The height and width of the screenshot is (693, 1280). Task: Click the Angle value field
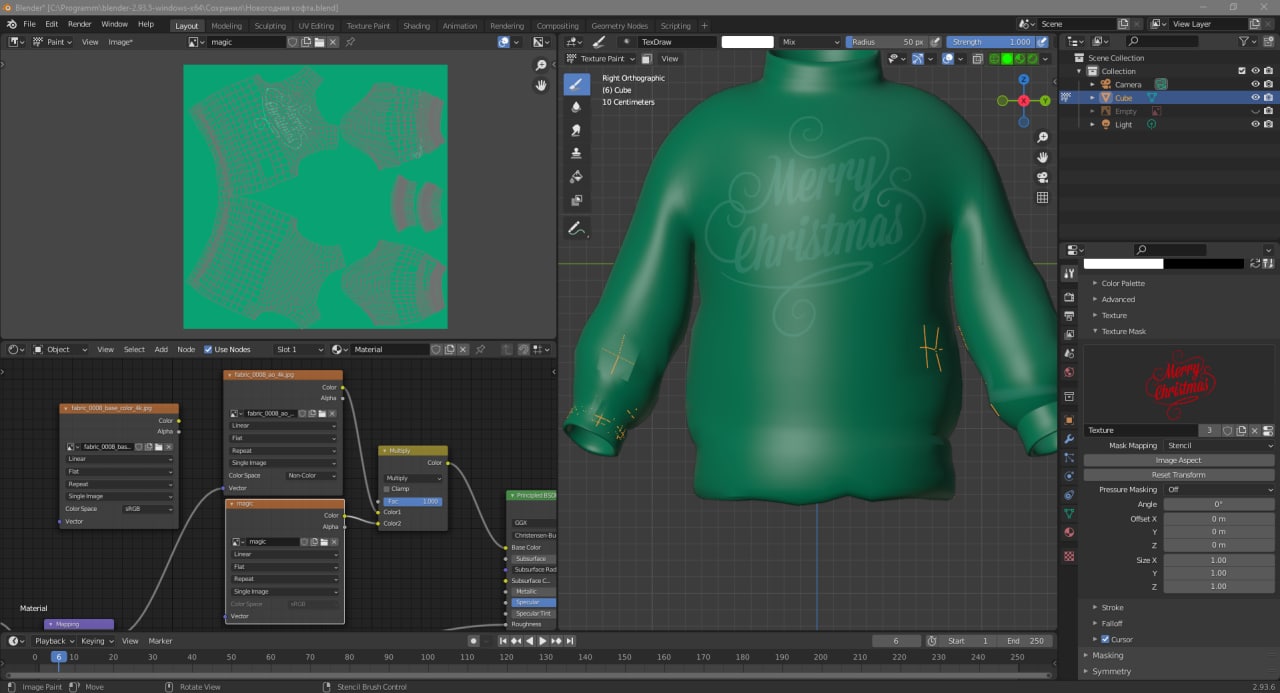point(1219,504)
